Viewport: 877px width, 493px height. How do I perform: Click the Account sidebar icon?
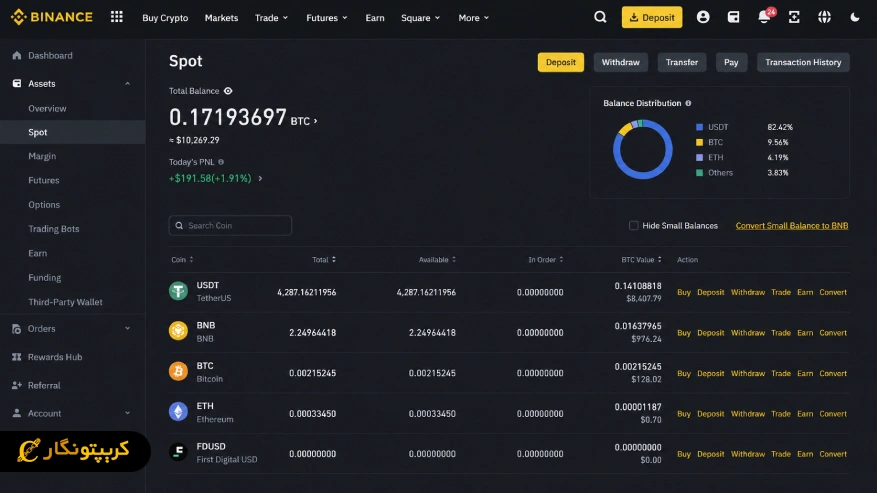tap(17, 413)
